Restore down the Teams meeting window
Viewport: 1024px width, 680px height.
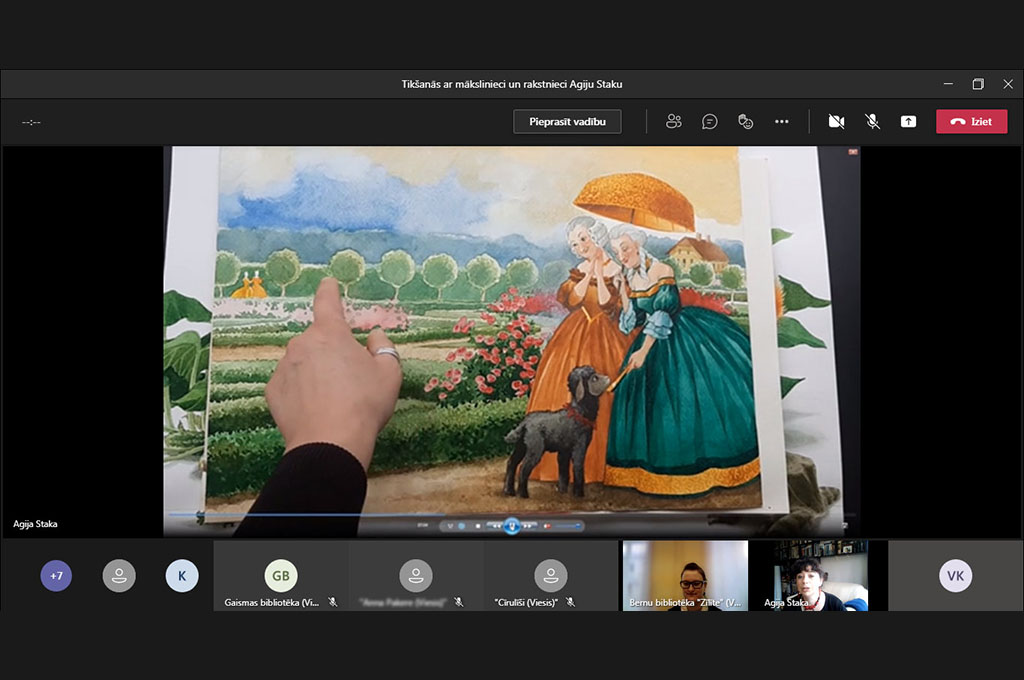(978, 84)
